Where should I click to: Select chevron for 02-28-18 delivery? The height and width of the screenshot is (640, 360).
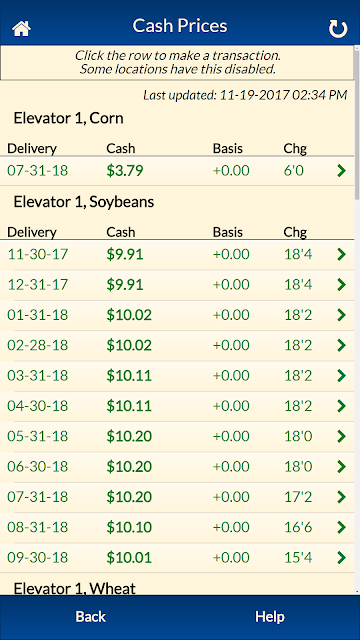click(x=342, y=345)
